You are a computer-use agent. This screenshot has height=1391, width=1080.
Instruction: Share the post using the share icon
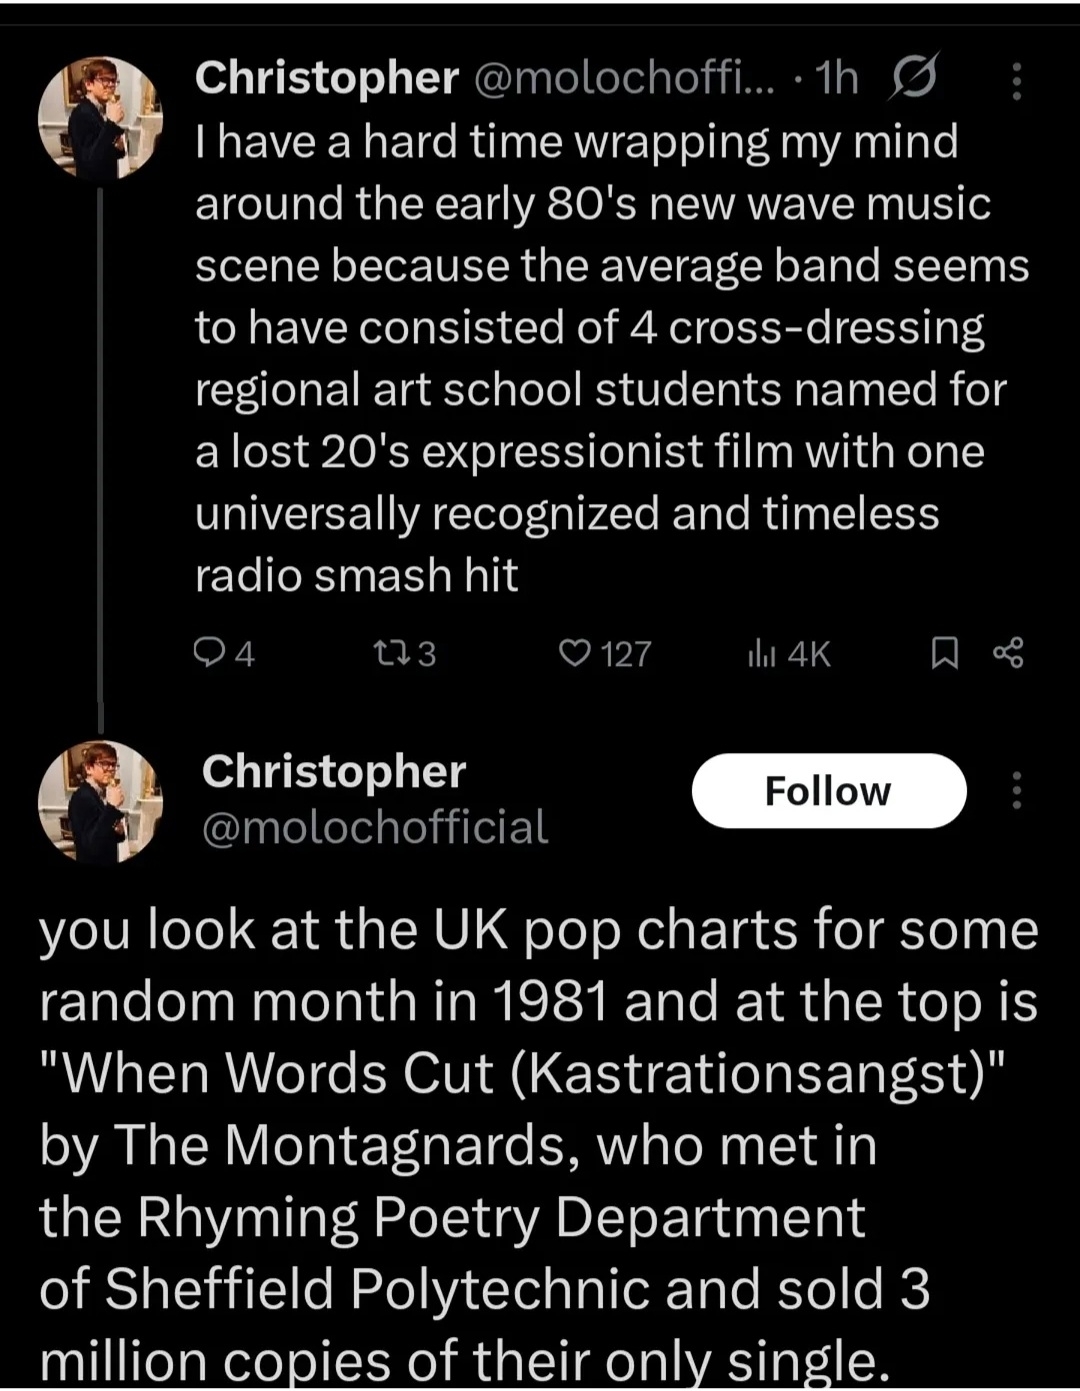point(1008,653)
